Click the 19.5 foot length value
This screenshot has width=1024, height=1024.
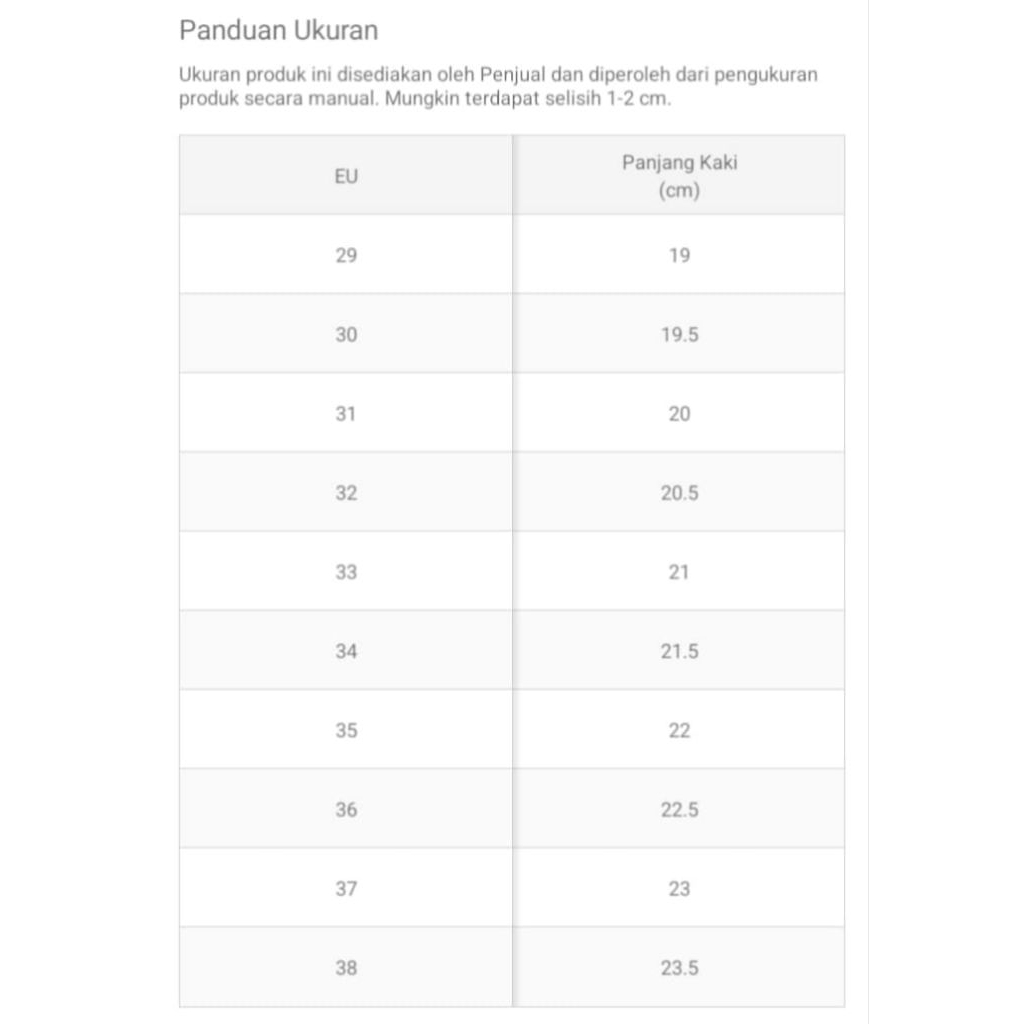[x=679, y=334]
